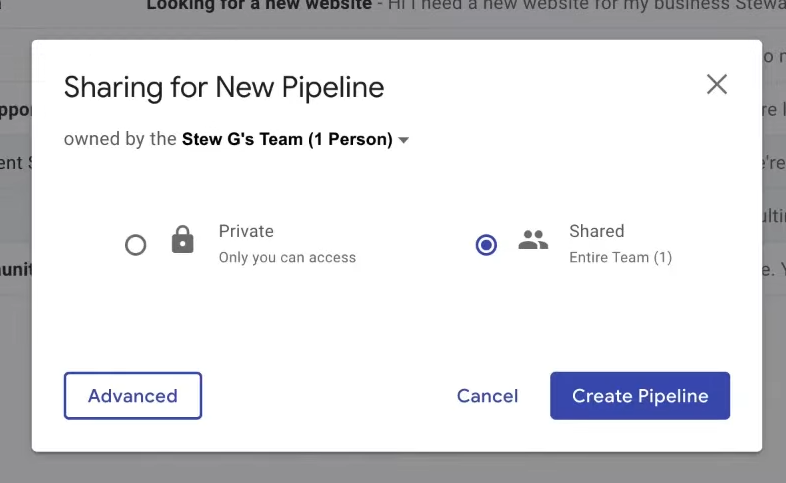Viewport: 786px width, 483px height.
Task: Select the Shared radio button
Action: coord(486,245)
